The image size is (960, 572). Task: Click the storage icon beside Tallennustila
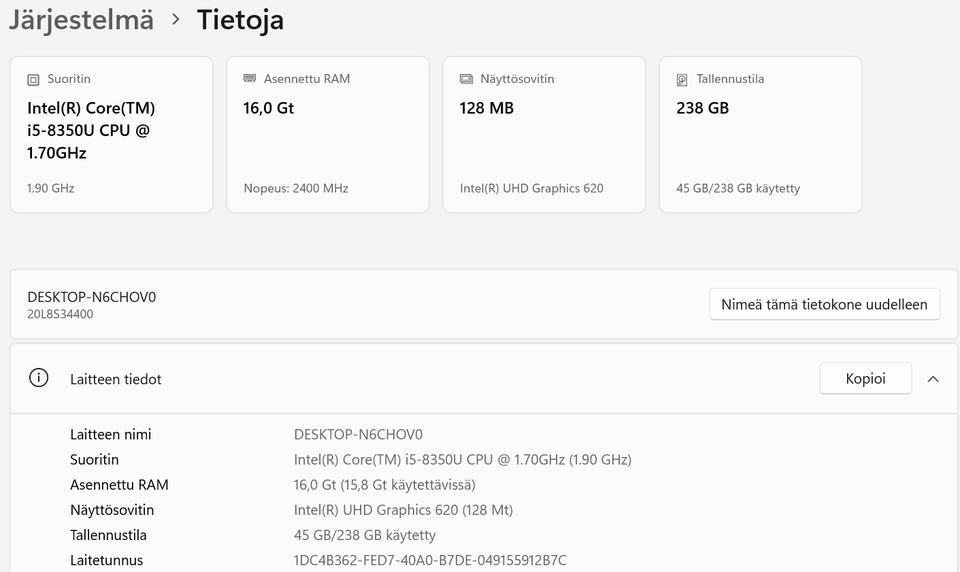pos(682,79)
